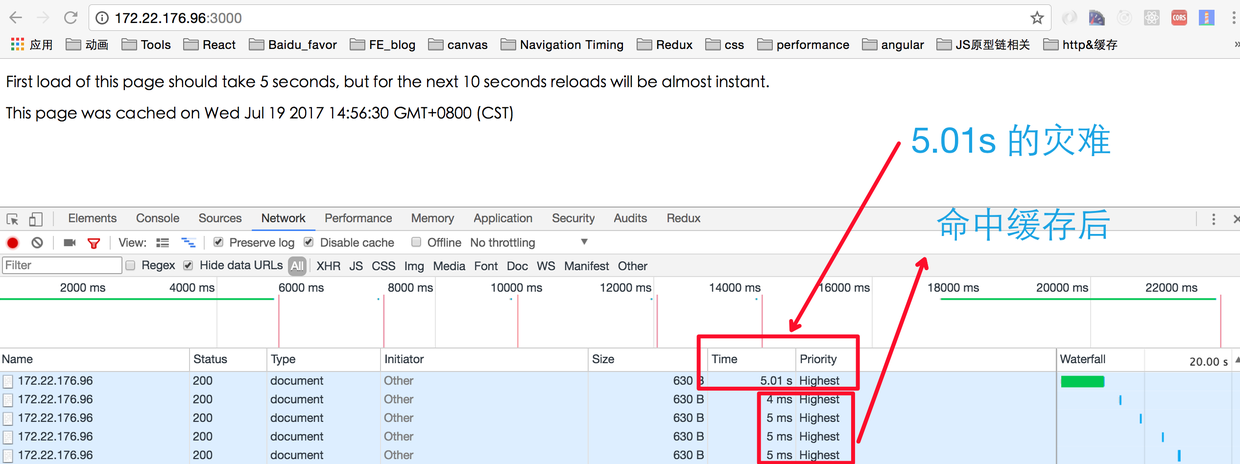
Task: Open the Redux tab in DevTools
Action: 684,219
